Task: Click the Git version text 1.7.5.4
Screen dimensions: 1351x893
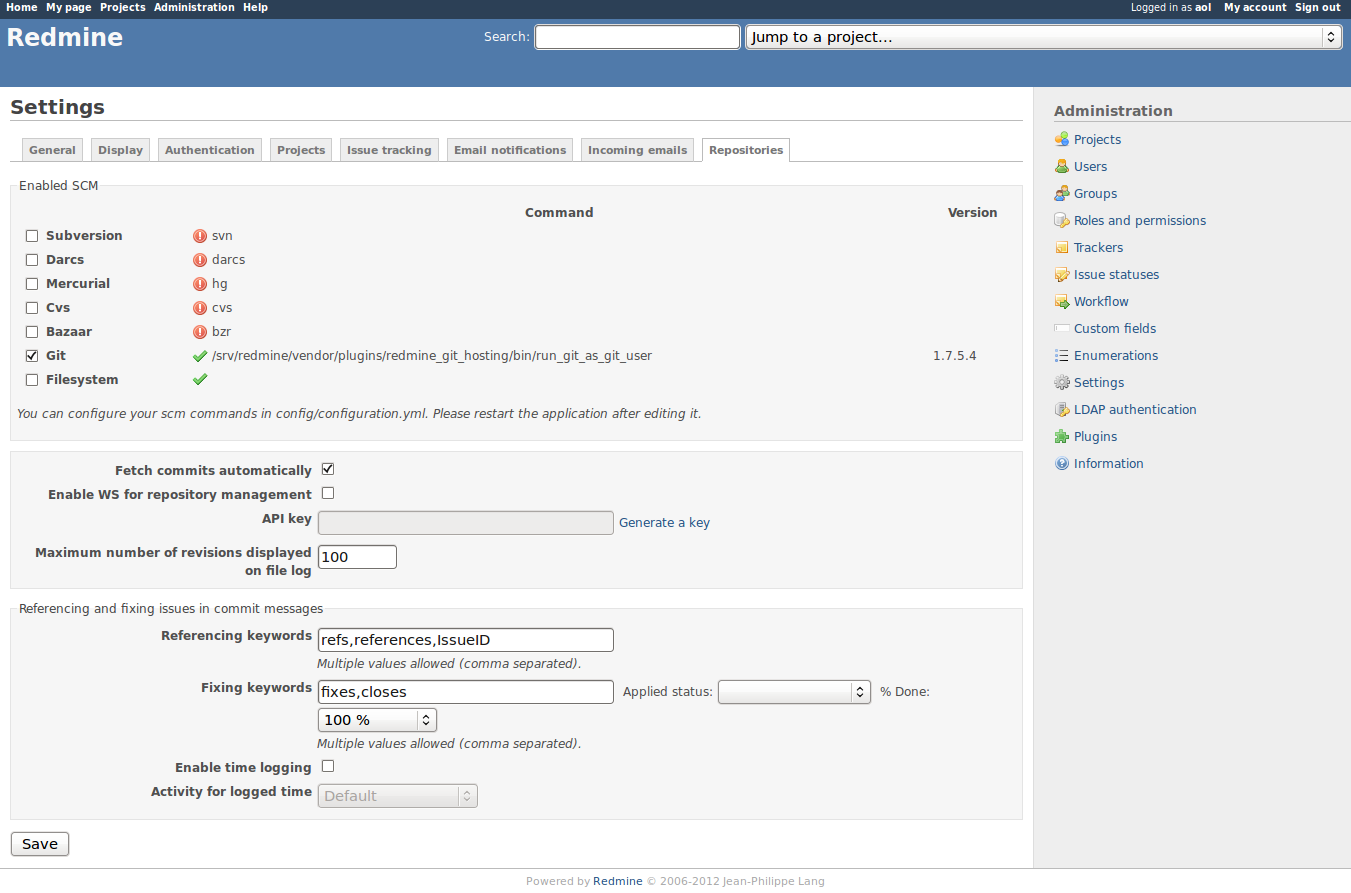Action: 954,356
